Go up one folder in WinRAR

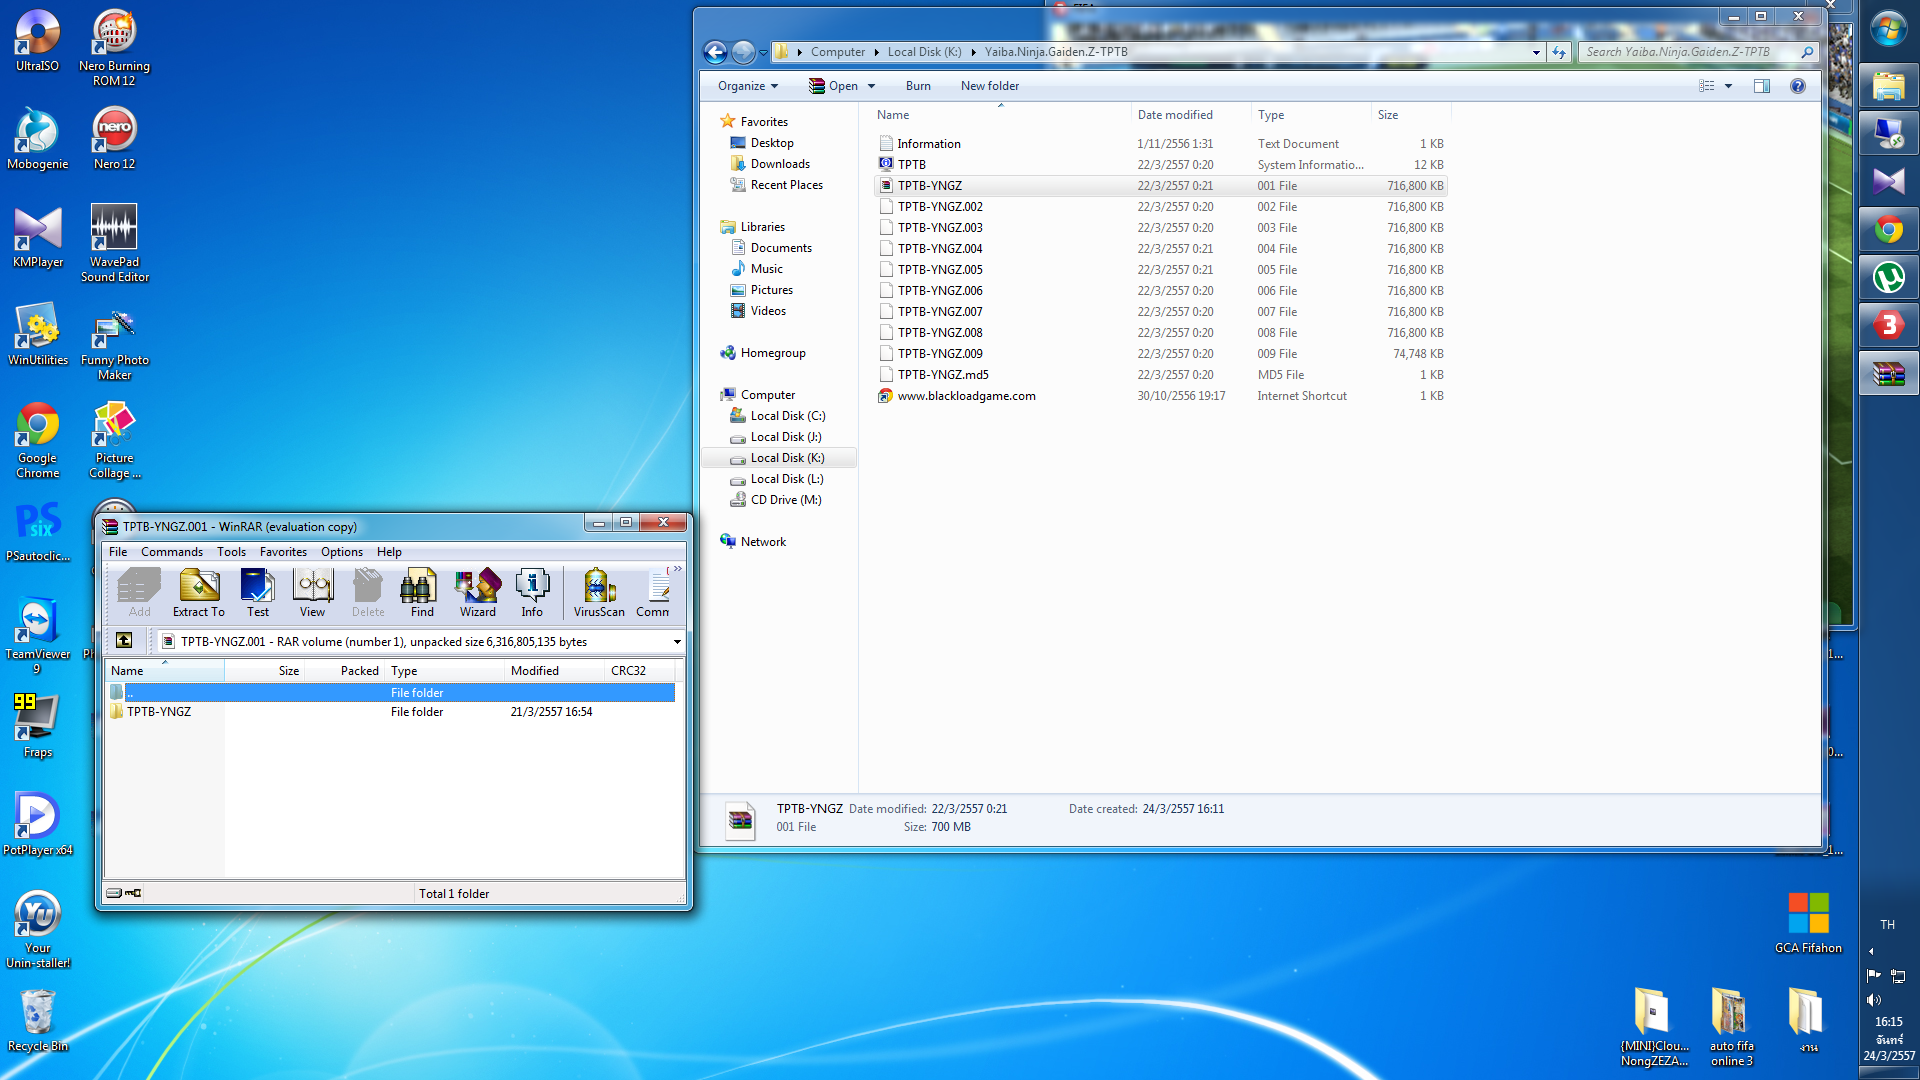[x=124, y=641]
